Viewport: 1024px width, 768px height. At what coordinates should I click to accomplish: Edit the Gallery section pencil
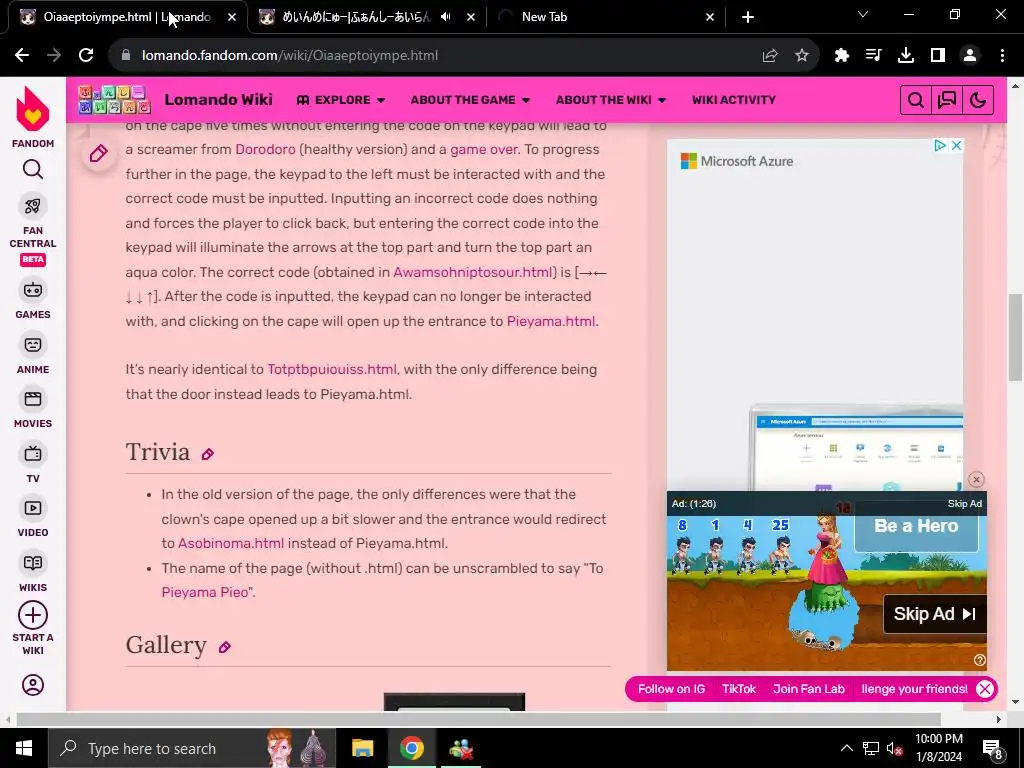point(225,647)
